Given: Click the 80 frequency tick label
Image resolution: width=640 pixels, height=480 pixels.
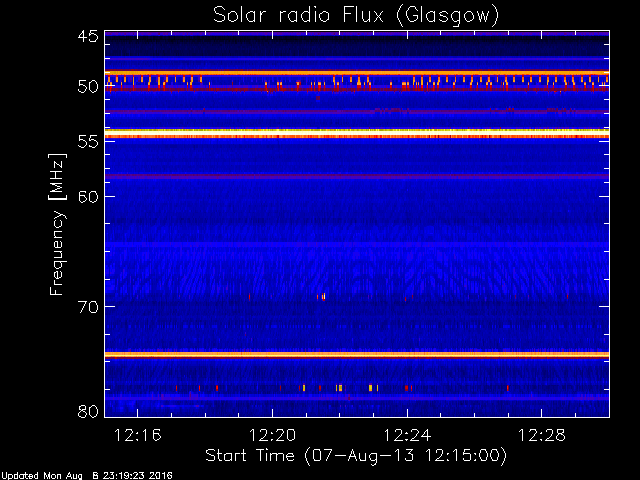Looking at the screenshot, I should (88, 411).
